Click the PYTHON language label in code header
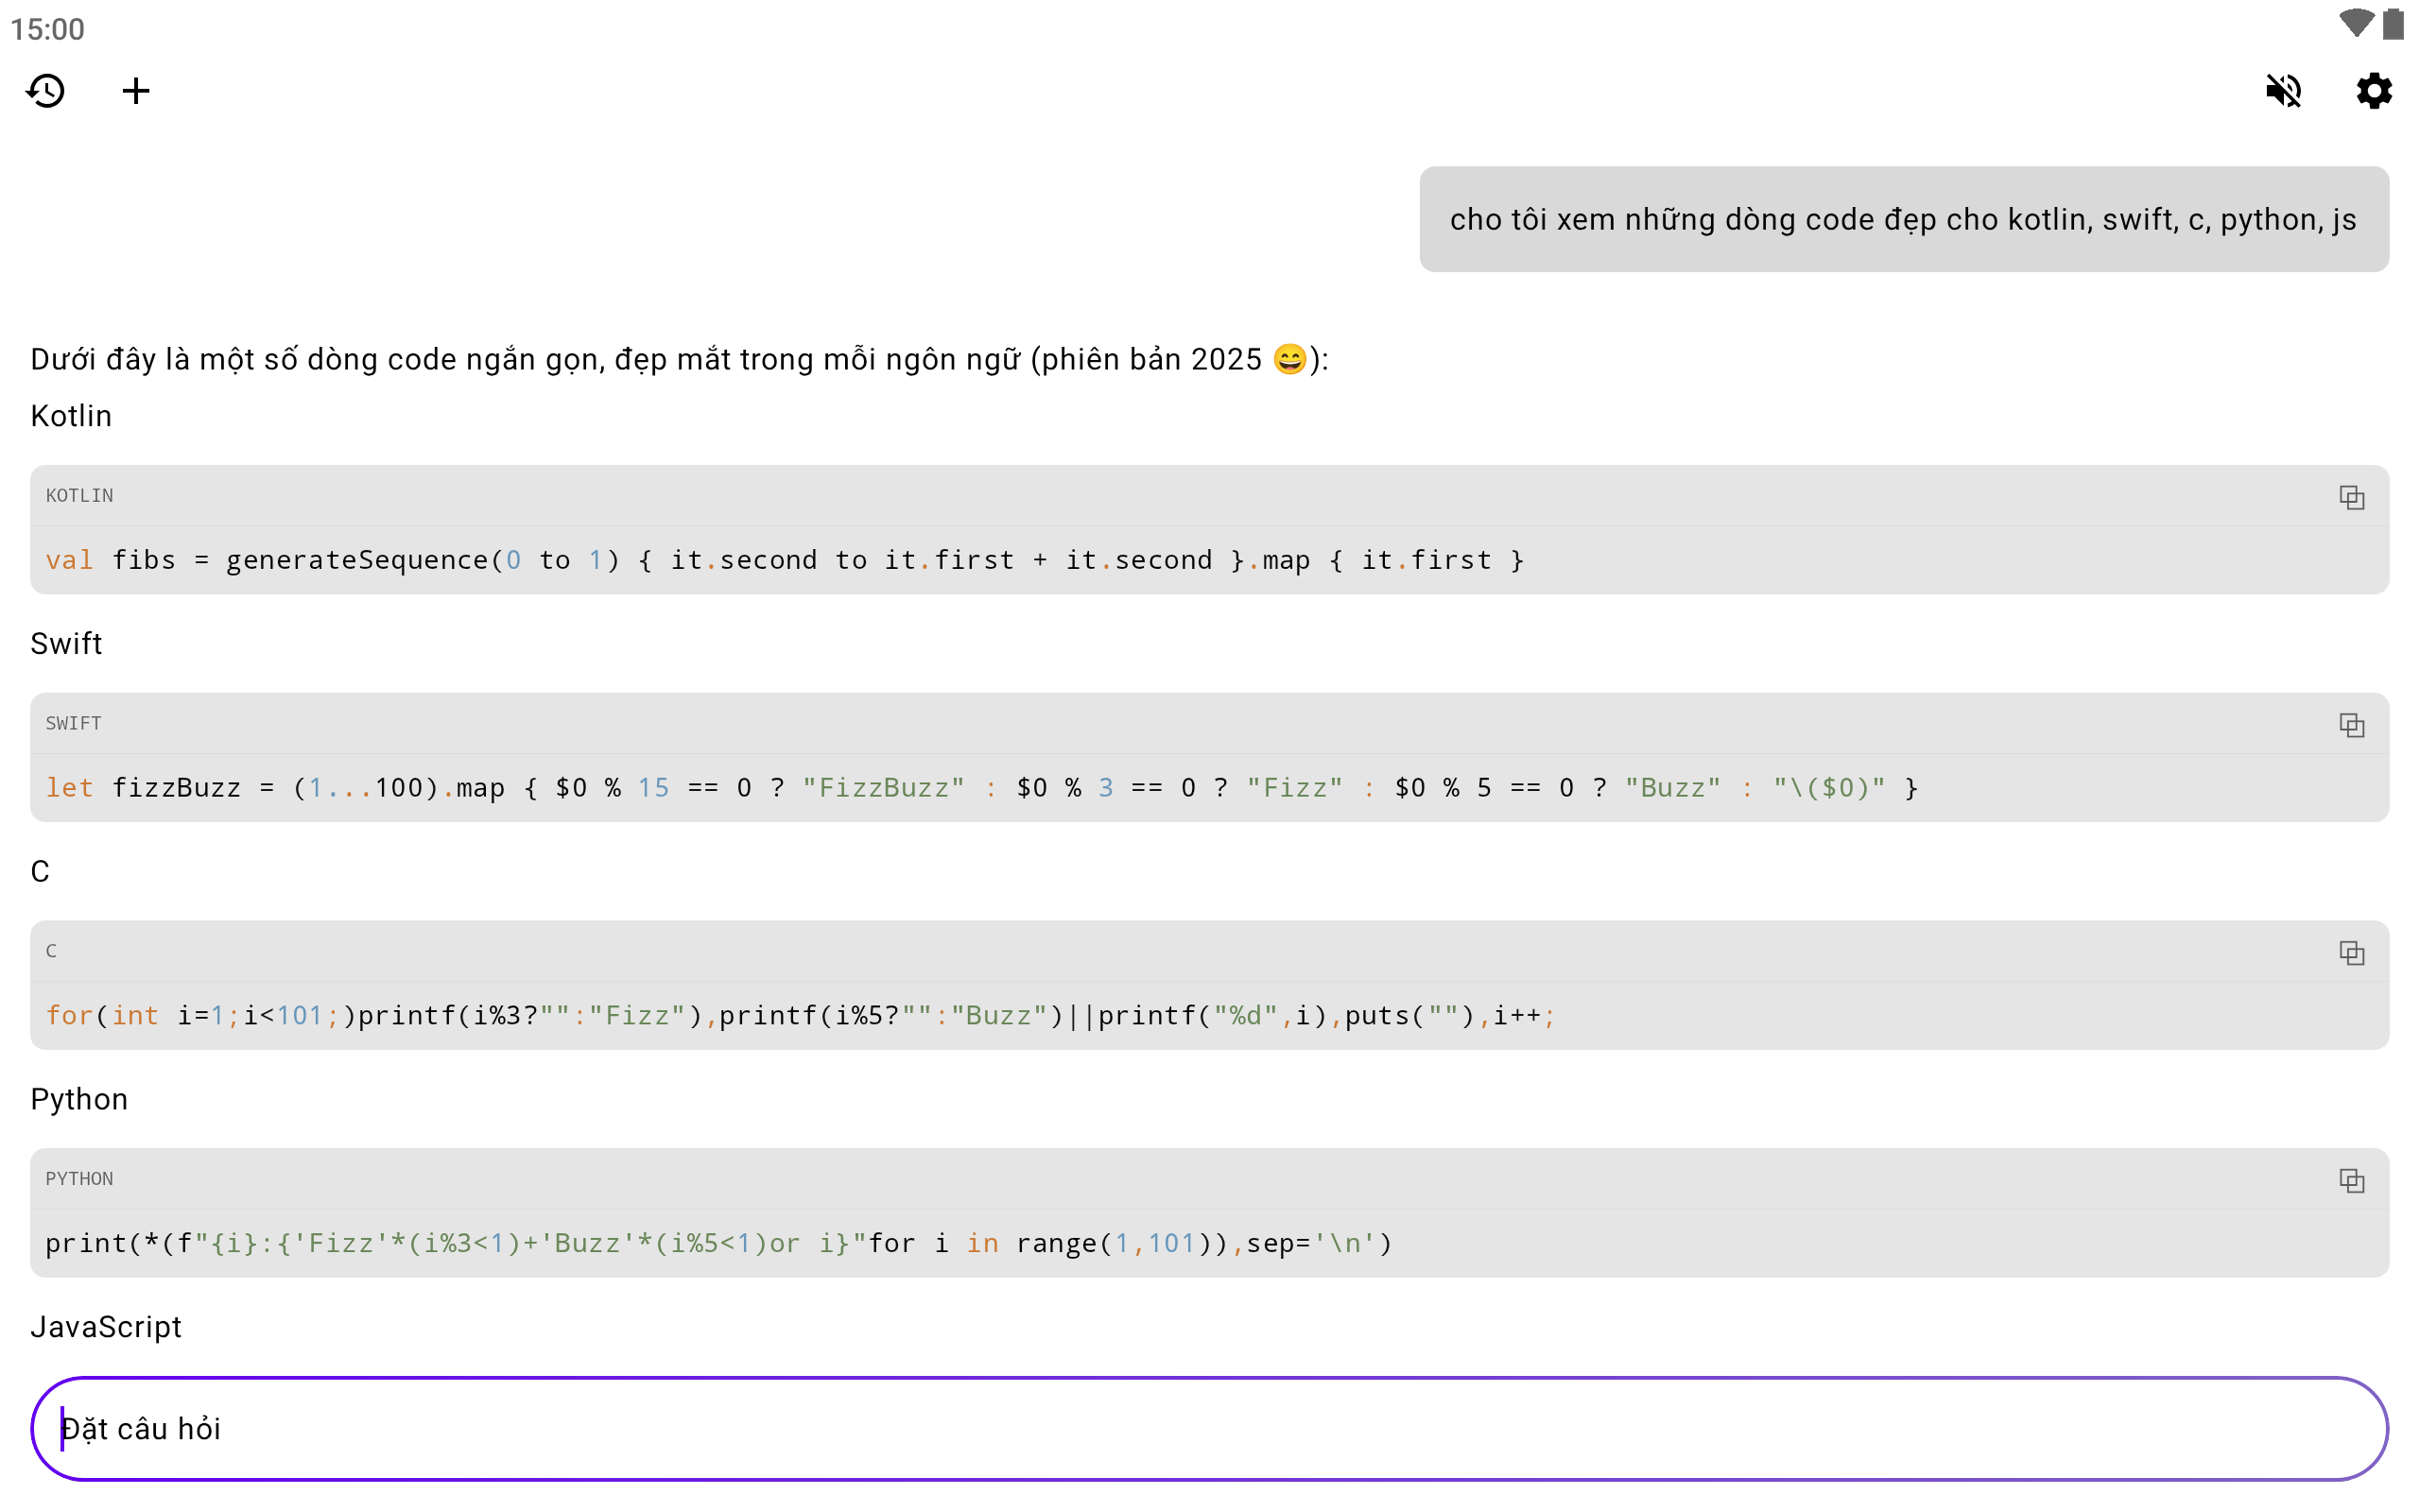The height and width of the screenshot is (1512, 2420). click(79, 1179)
